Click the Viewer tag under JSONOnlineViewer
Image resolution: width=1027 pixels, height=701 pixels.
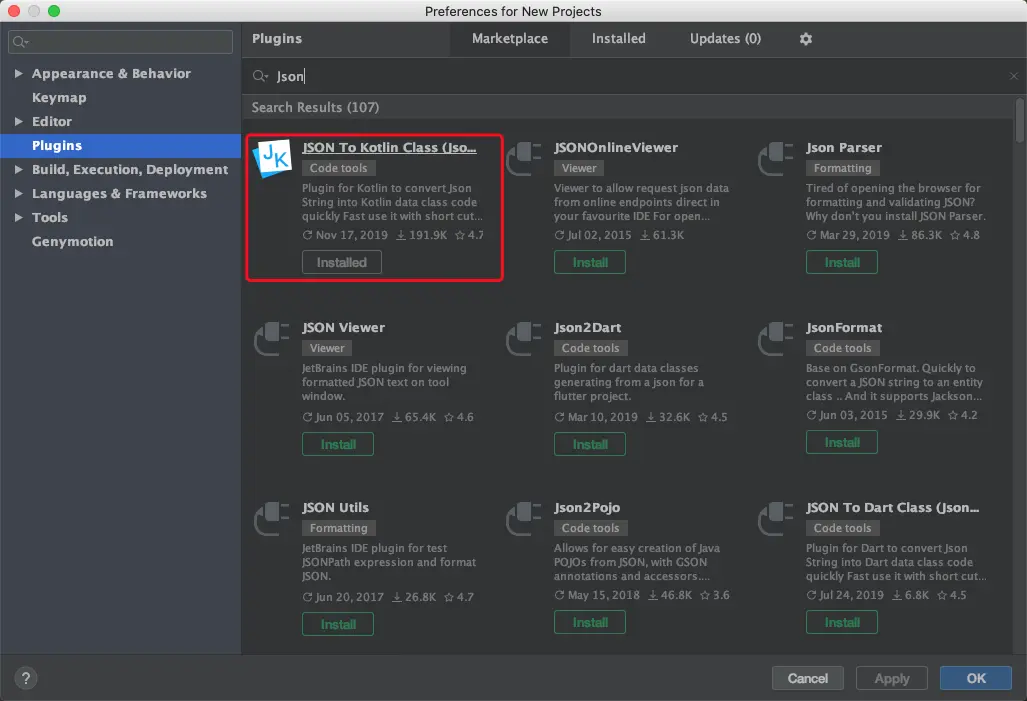coord(579,168)
